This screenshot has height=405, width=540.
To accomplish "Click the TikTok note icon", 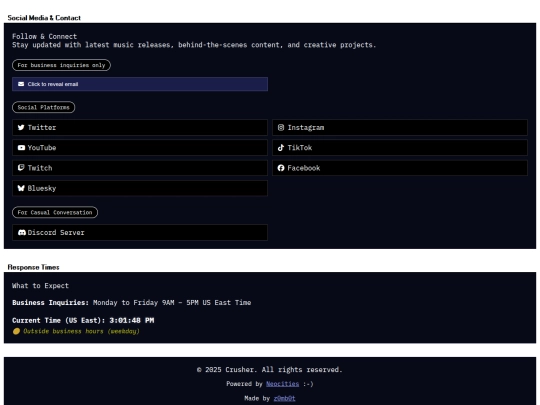I will click(281, 148).
